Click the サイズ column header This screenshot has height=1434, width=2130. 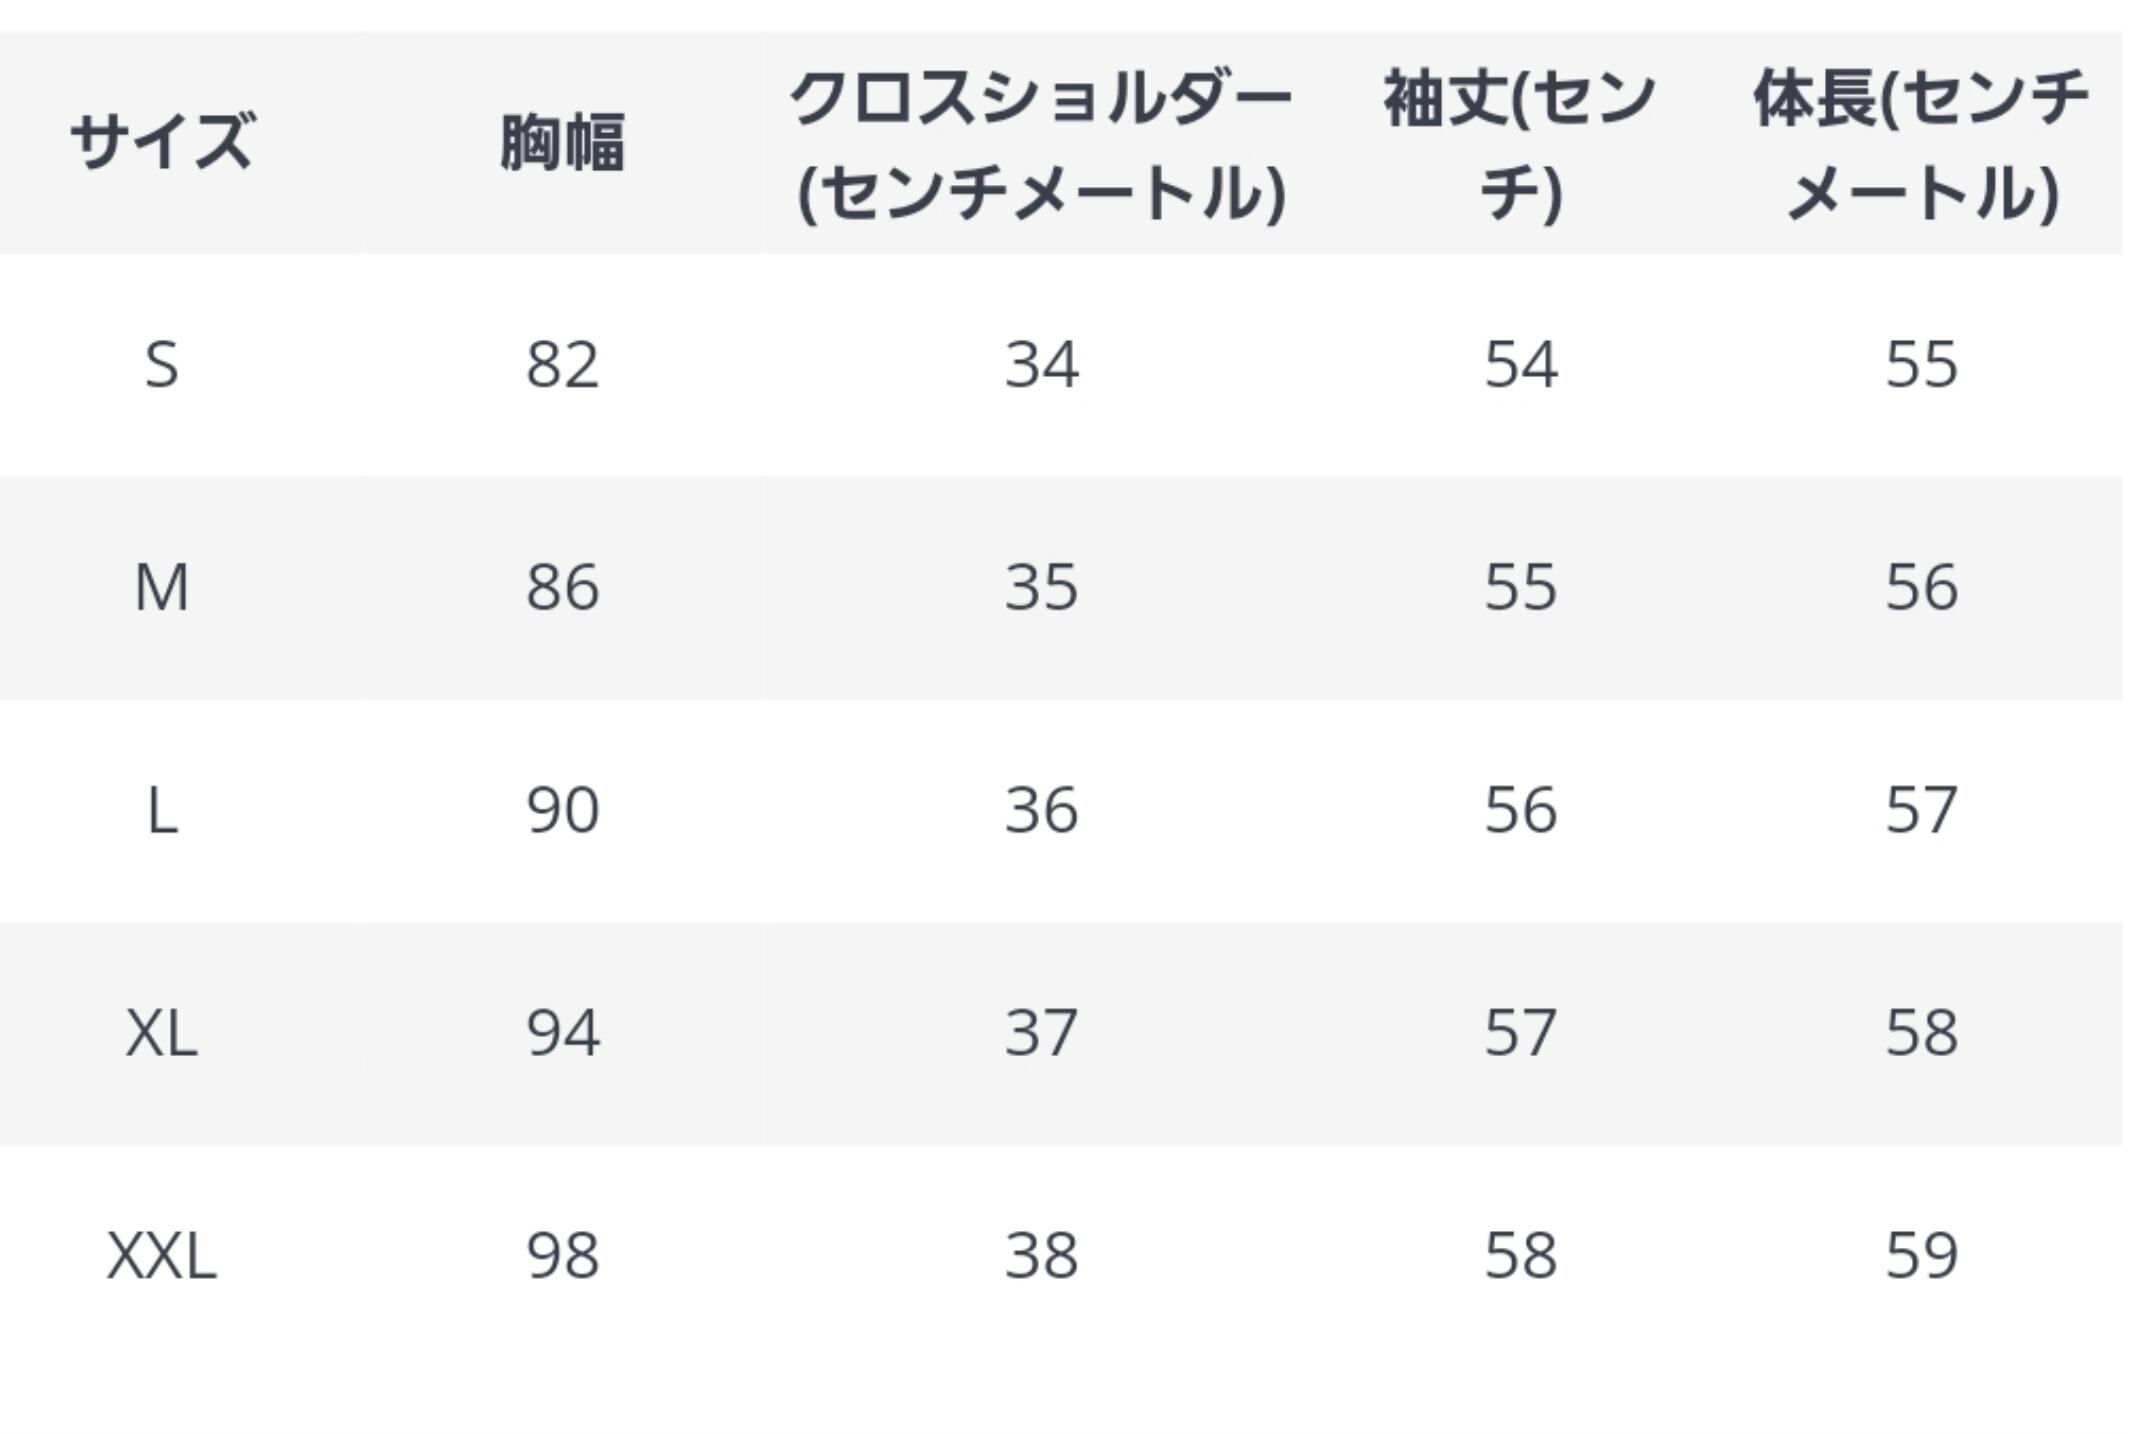click(x=161, y=143)
